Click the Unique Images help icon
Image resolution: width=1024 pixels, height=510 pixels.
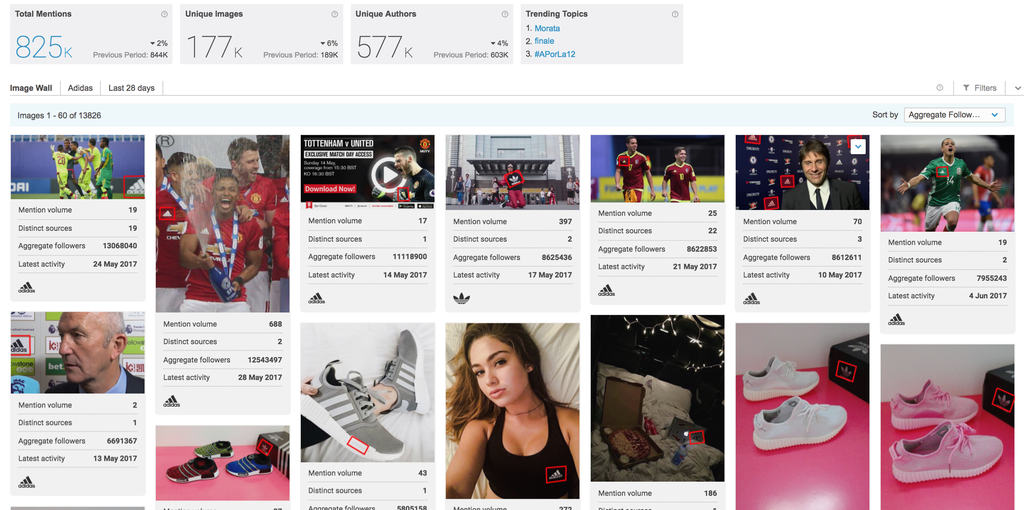334,14
